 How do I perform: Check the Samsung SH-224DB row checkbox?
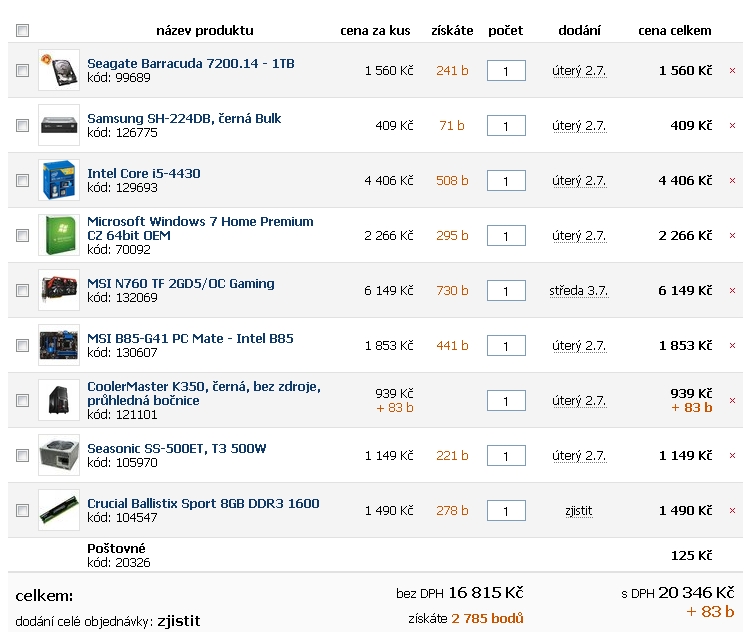pyautogui.click(x=22, y=125)
